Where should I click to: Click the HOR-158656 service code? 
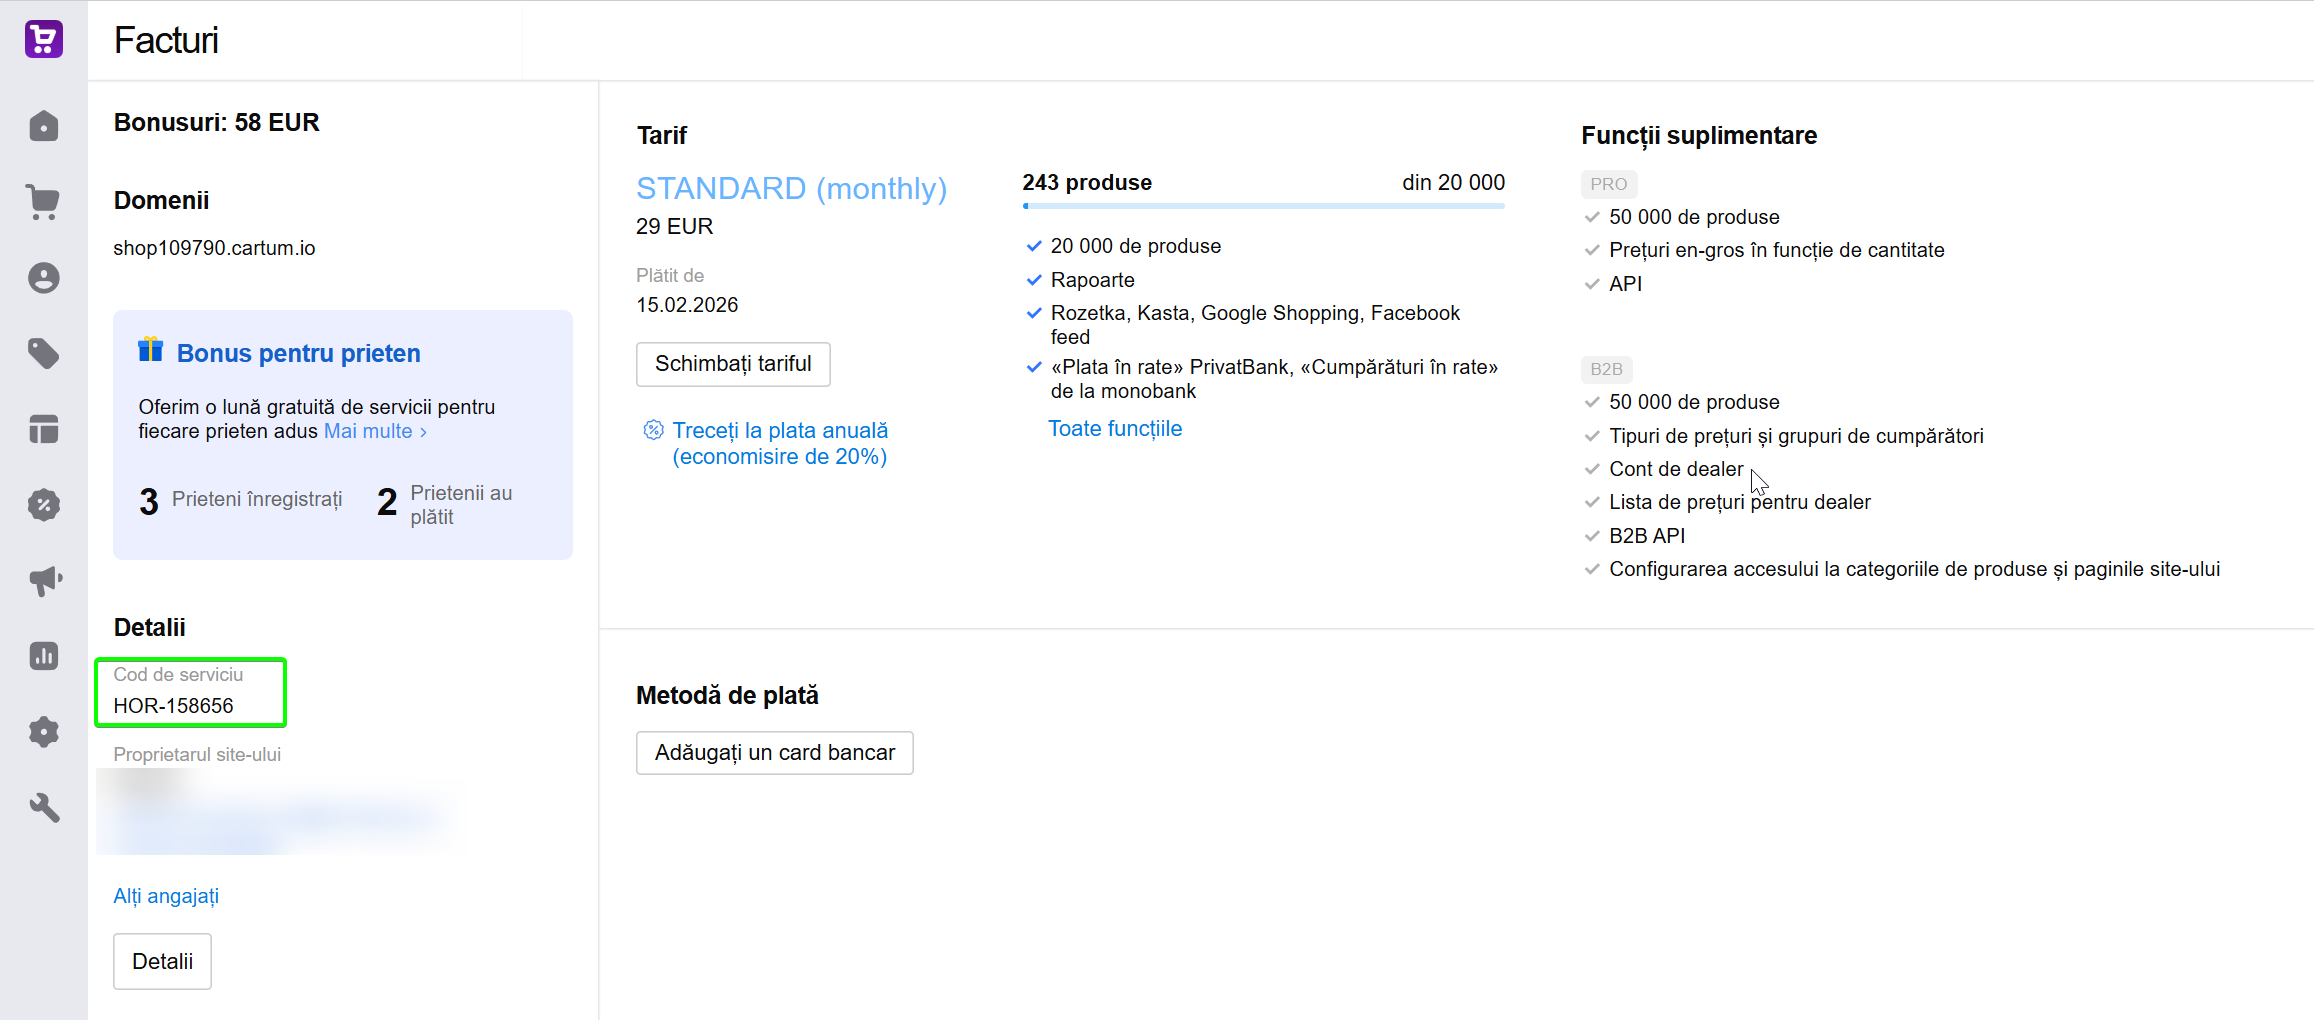pos(173,706)
